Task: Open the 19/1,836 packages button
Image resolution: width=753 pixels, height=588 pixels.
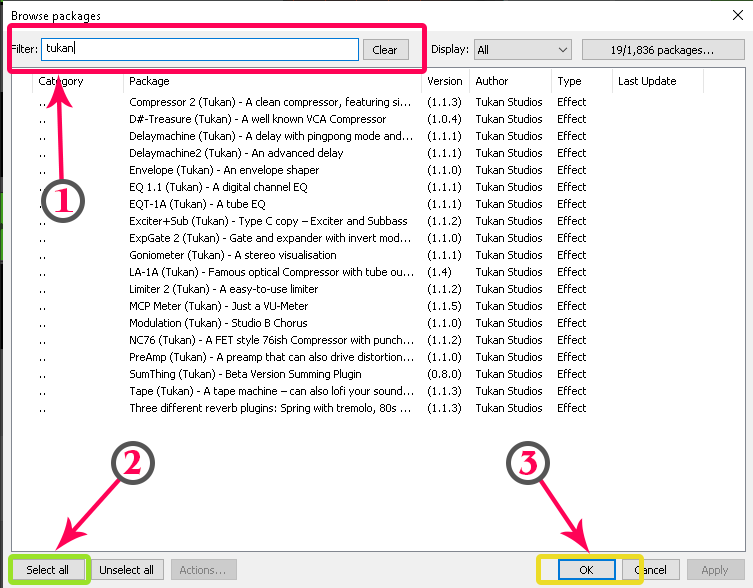Action: pos(663,50)
